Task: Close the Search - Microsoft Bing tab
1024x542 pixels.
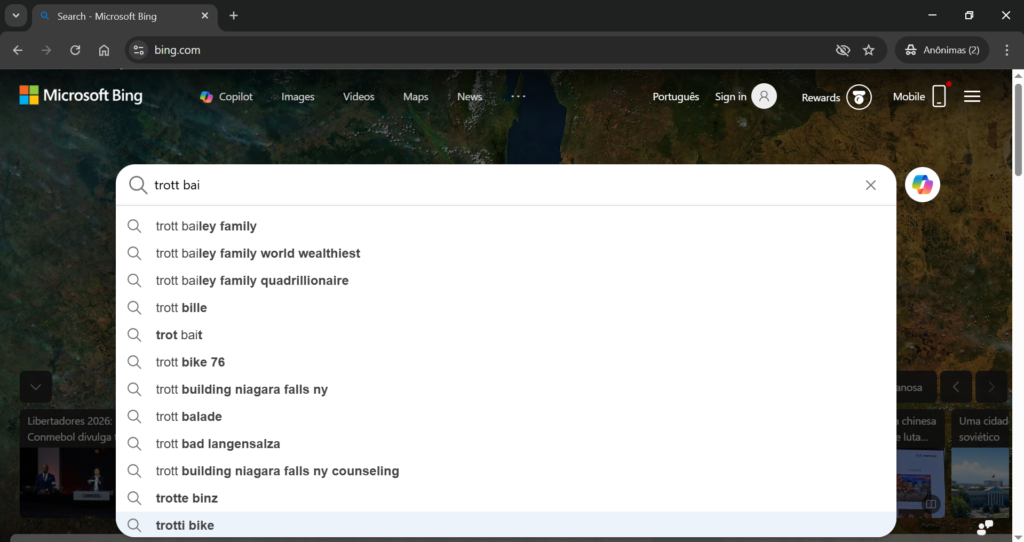Action: [x=204, y=16]
